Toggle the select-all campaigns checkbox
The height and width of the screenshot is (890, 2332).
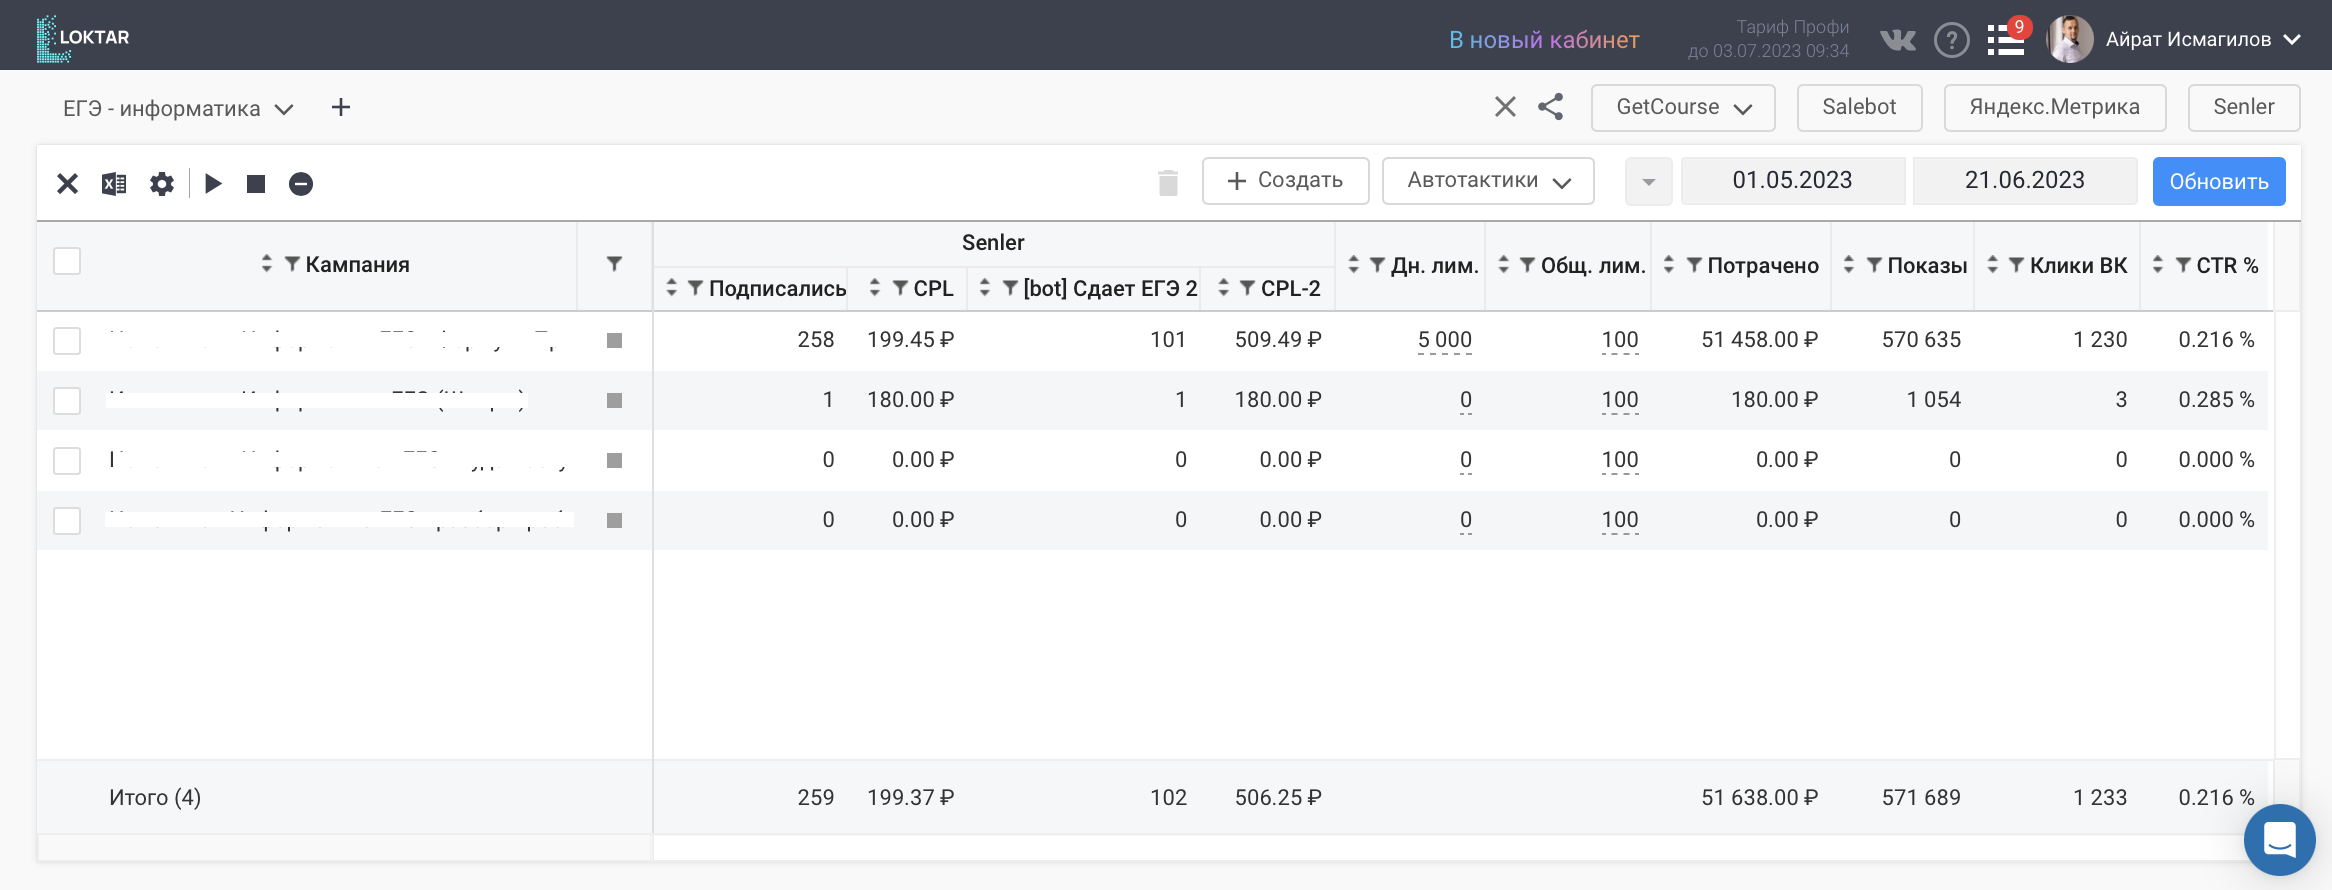(67, 262)
